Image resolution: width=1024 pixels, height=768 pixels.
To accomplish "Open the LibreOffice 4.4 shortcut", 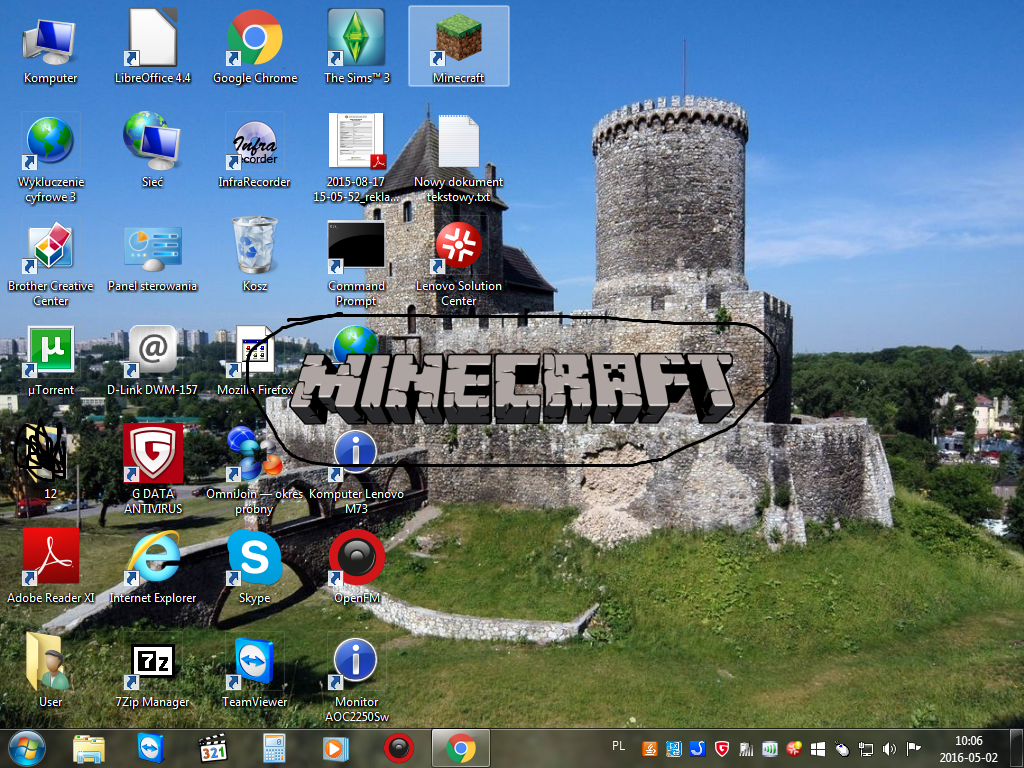I will click(152, 40).
